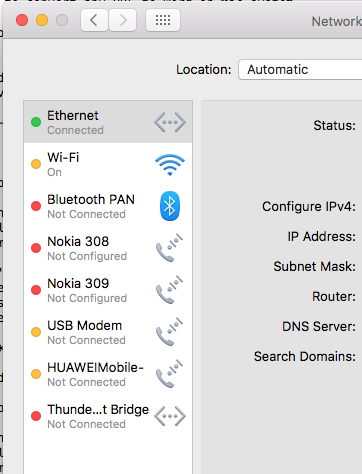This screenshot has width=362, height=474.
Task: Close the Network window with red button
Action: (x=22, y=20)
